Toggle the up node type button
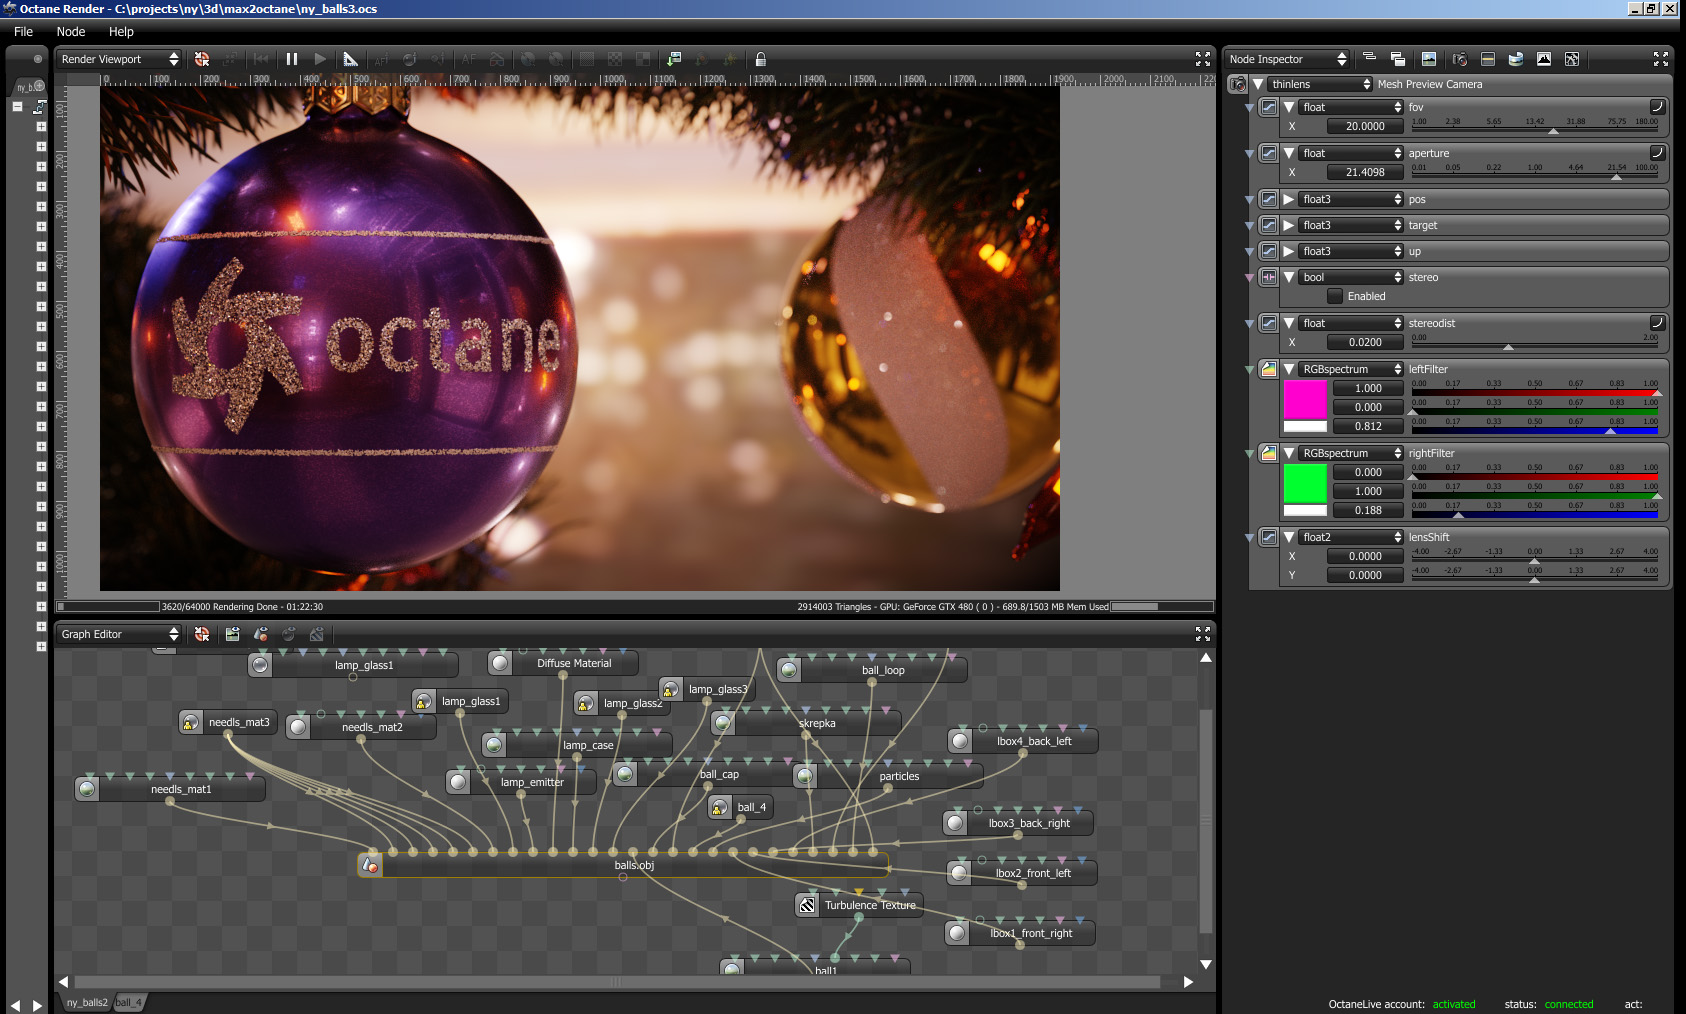The width and height of the screenshot is (1686, 1014). pos(1268,251)
